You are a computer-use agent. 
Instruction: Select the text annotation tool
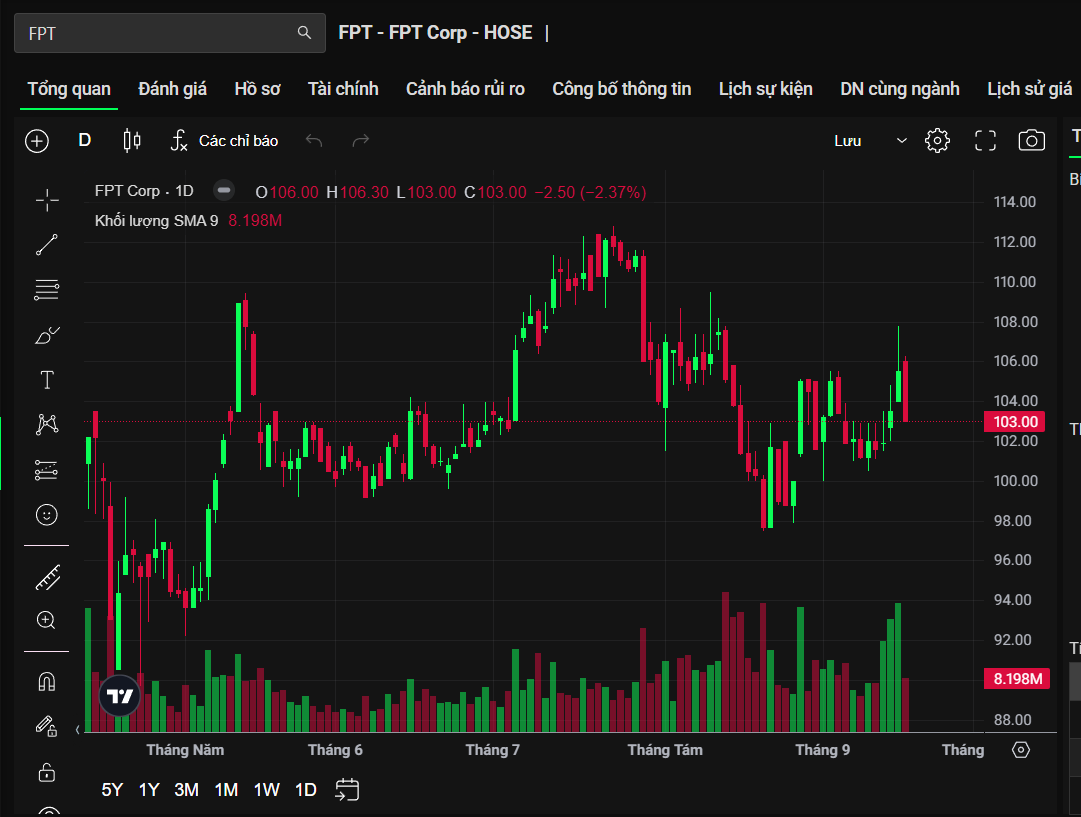[x=47, y=380]
